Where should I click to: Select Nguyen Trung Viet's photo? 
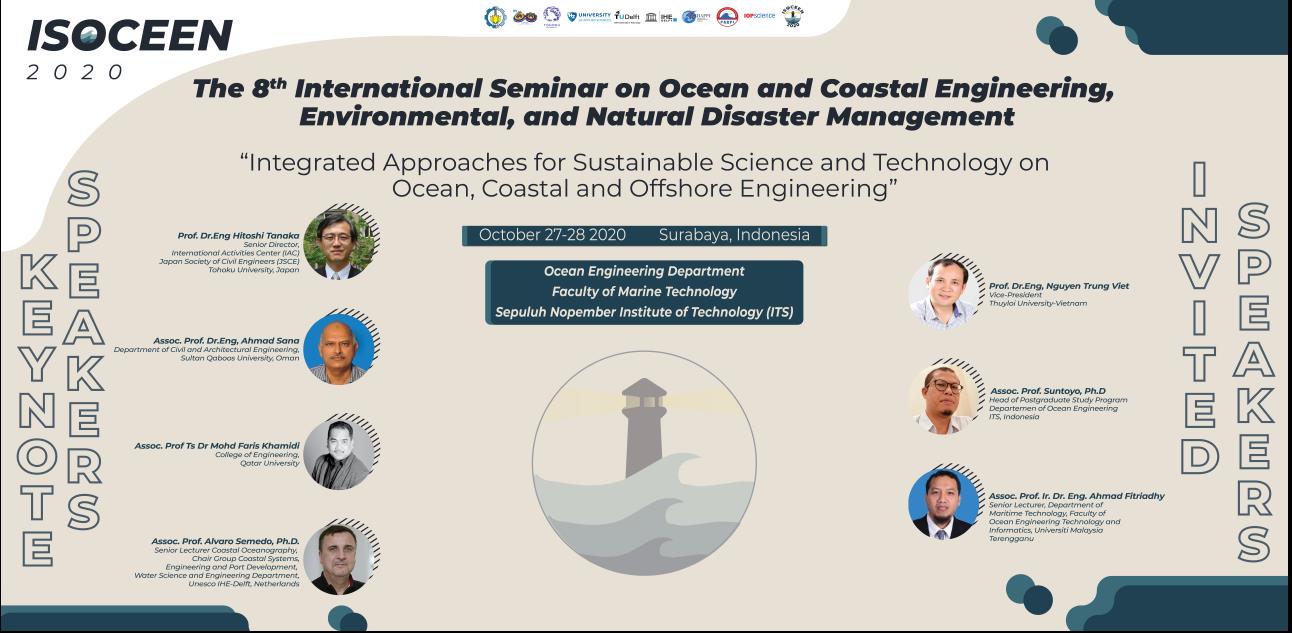(943, 293)
